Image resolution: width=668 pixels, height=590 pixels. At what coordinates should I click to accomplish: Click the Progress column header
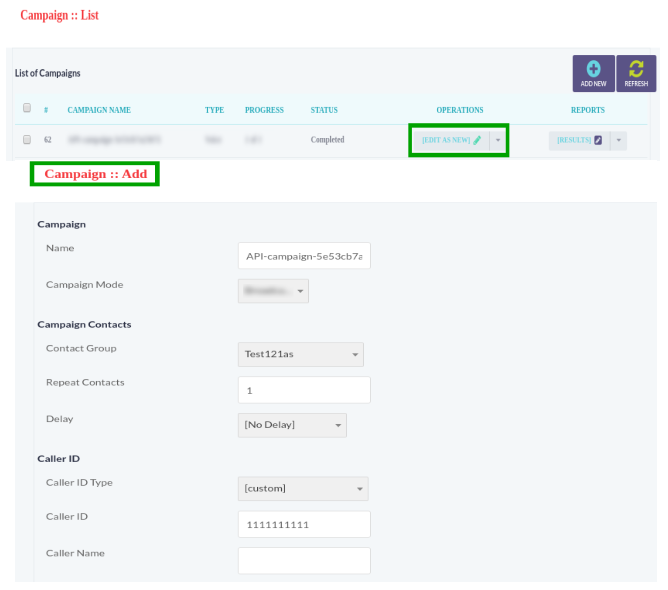264,110
